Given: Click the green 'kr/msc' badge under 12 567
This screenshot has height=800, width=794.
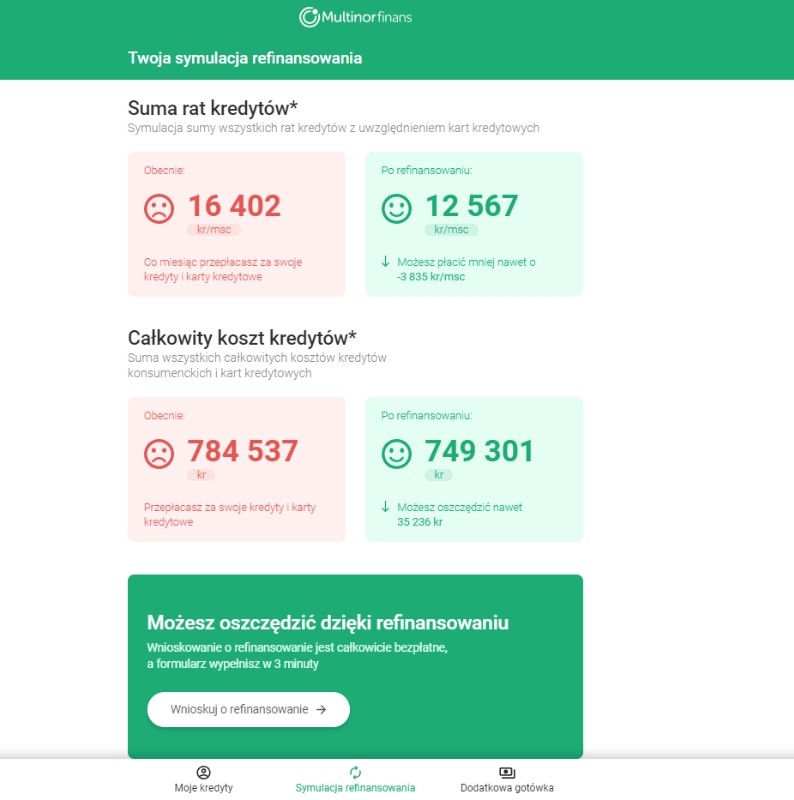Looking at the screenshot, I should [x=451, y=230].
